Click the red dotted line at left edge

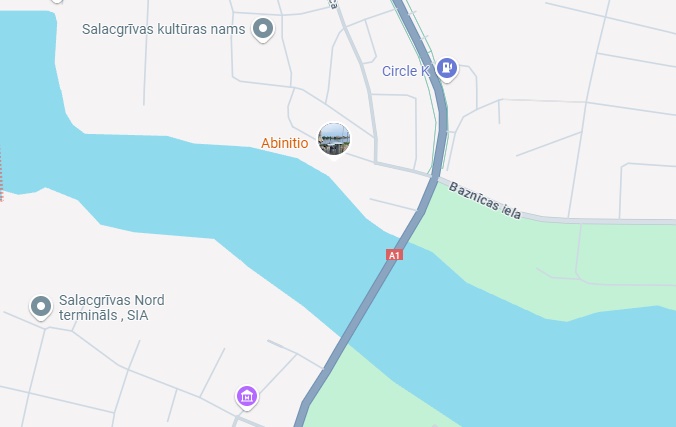tap(1, 173)
